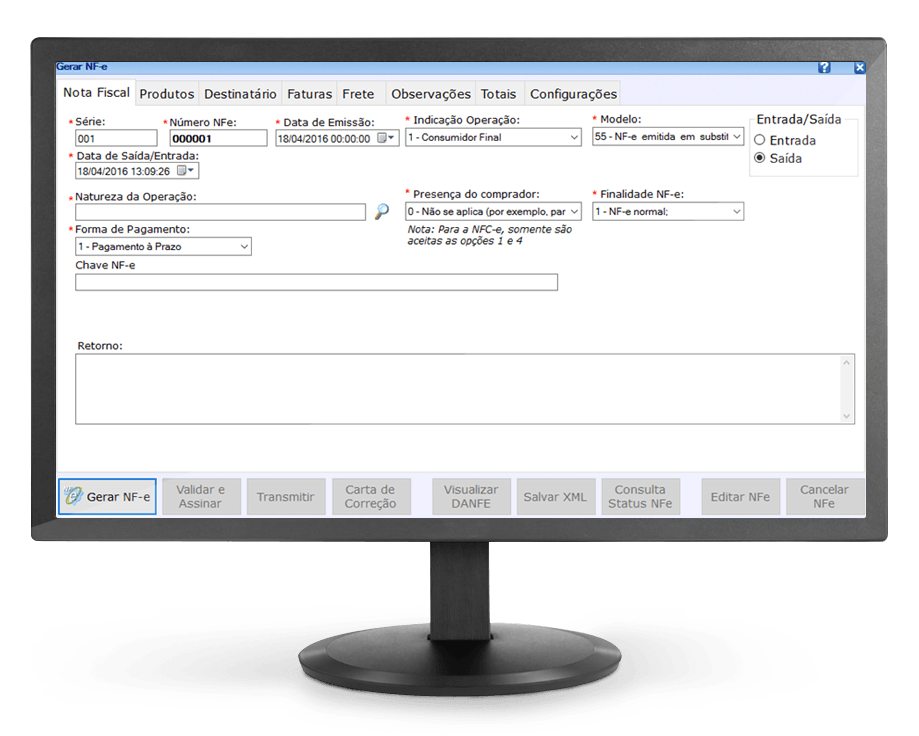
Task: Click the Data de Emissão date value
Action: (324, 139)
